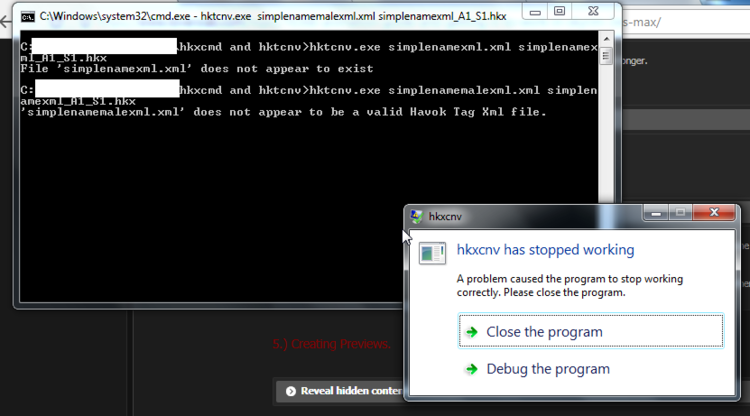Viewport: 750px width, 416px height.
Task: Maximize the cmd.exe window
Action: (559, 11)
